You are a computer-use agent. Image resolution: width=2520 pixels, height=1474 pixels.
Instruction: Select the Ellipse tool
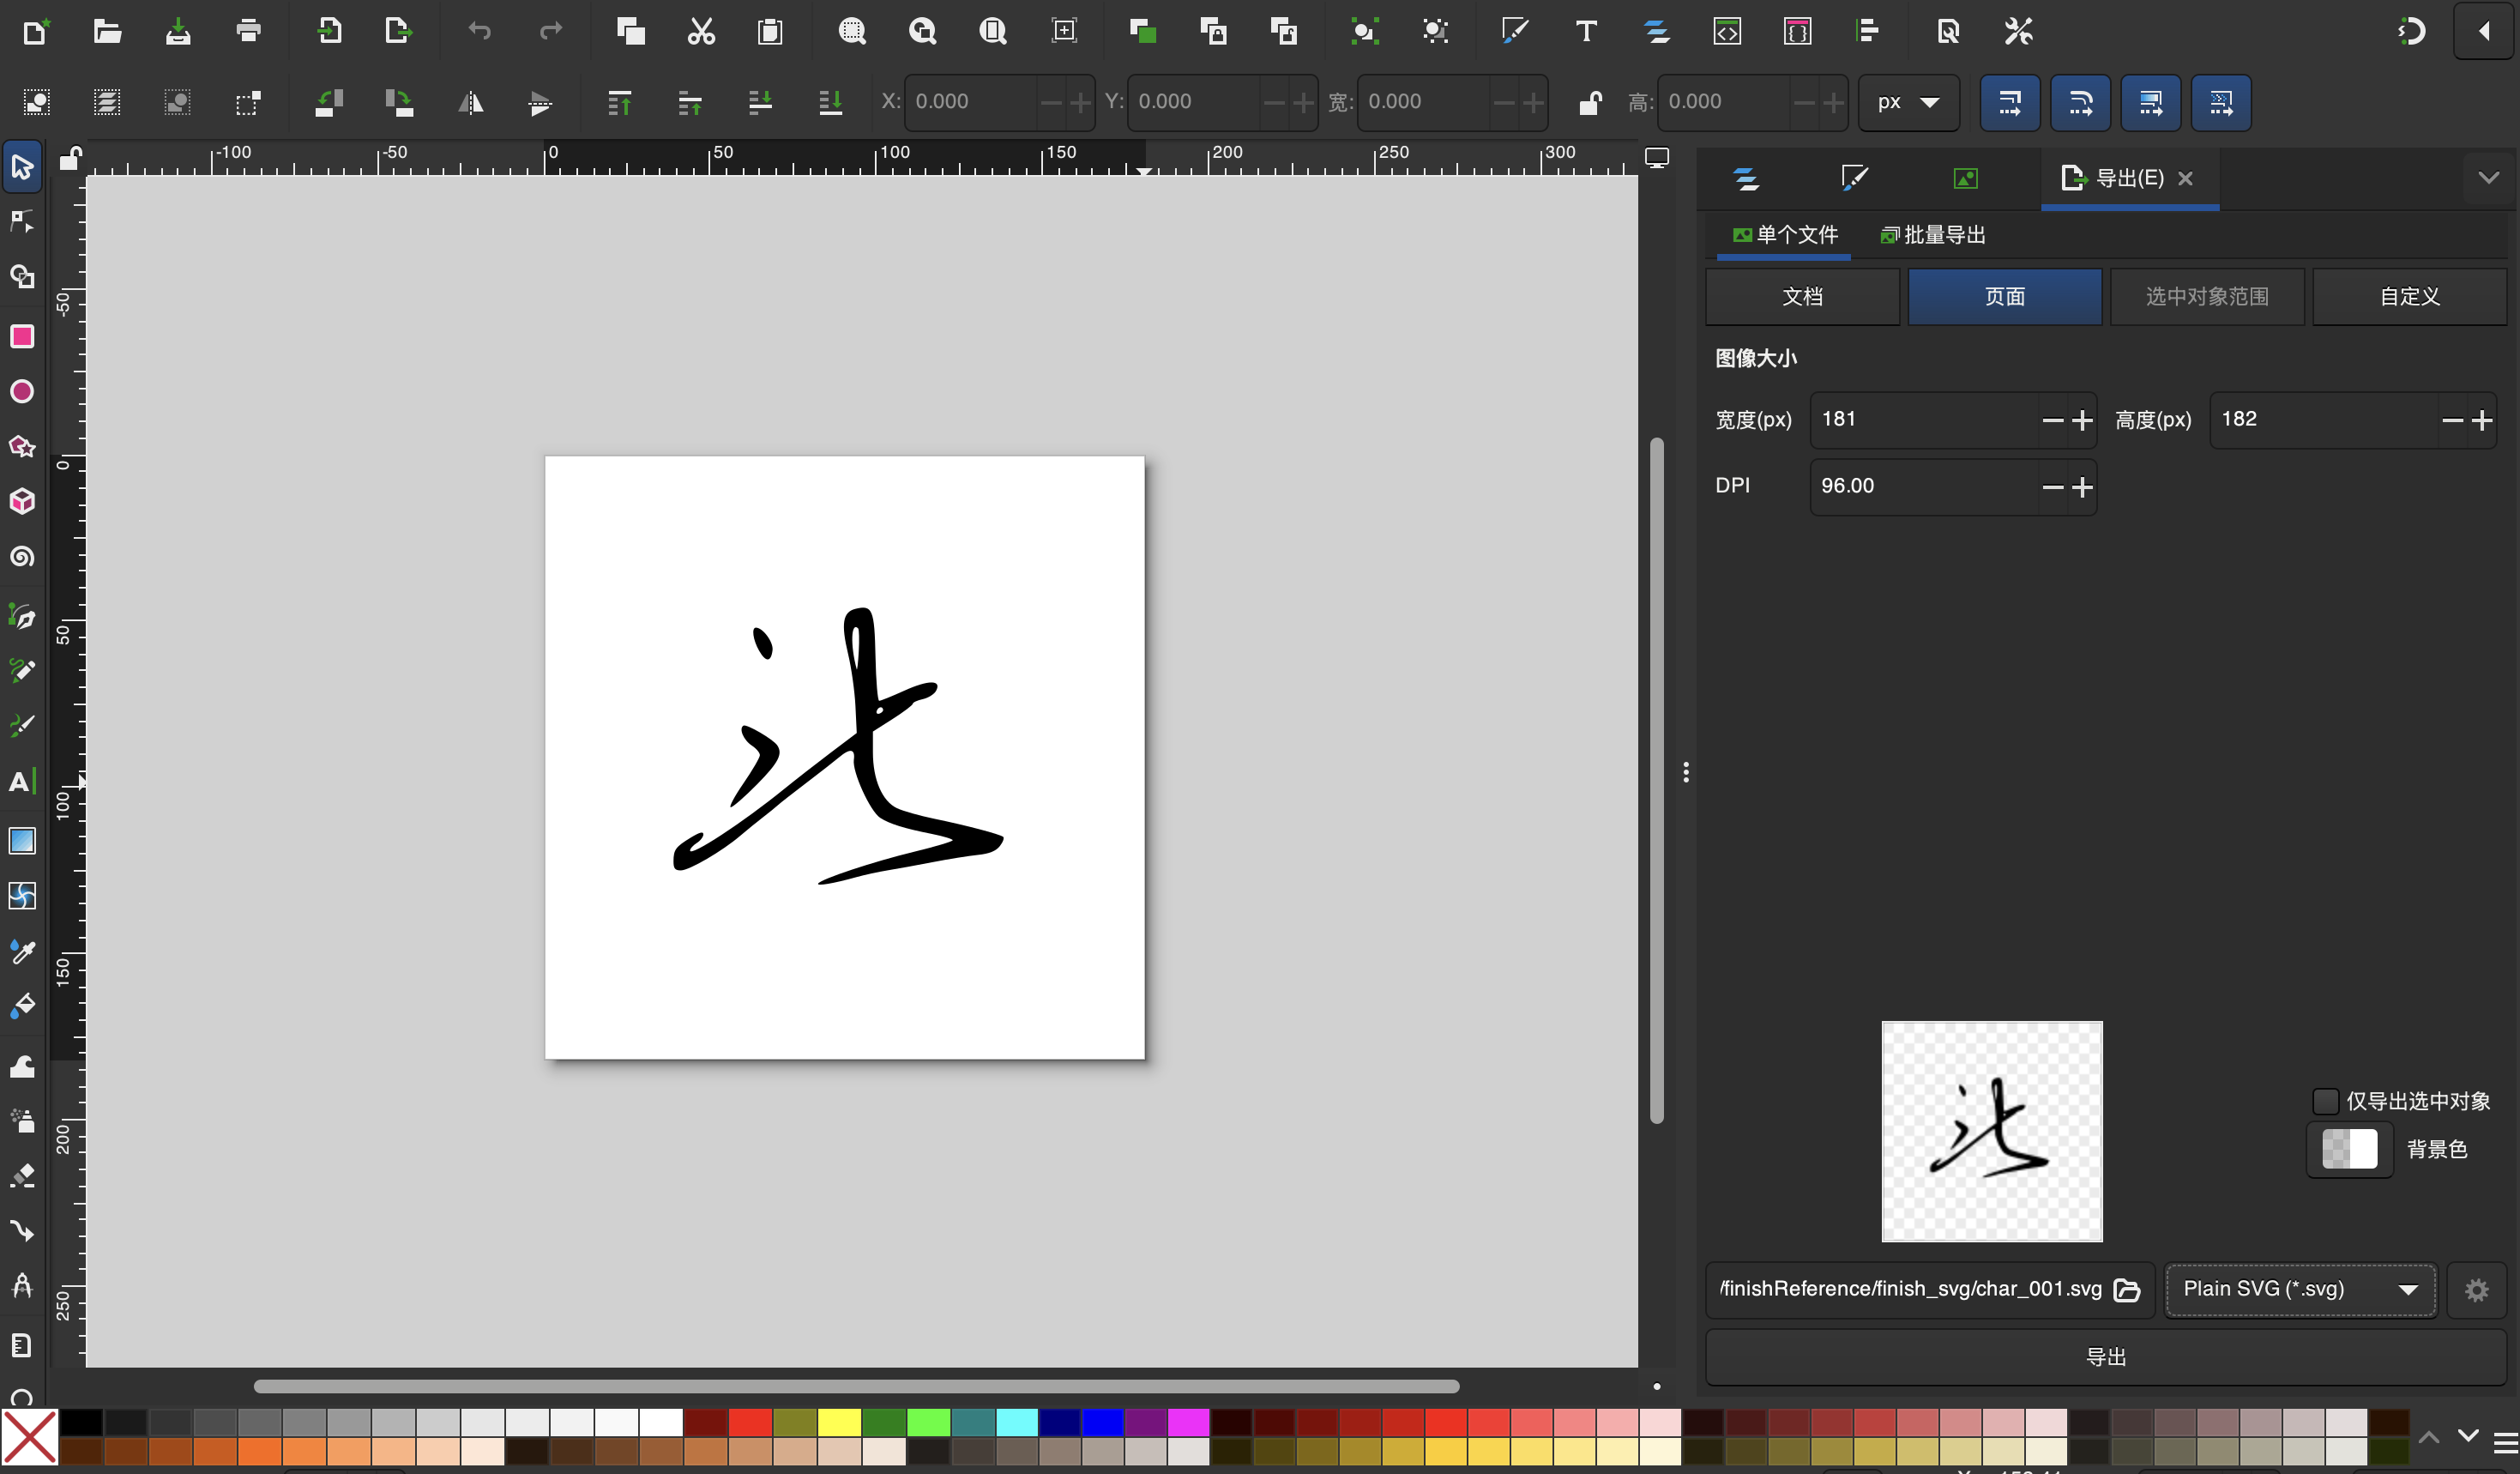(x=22, y=391)
